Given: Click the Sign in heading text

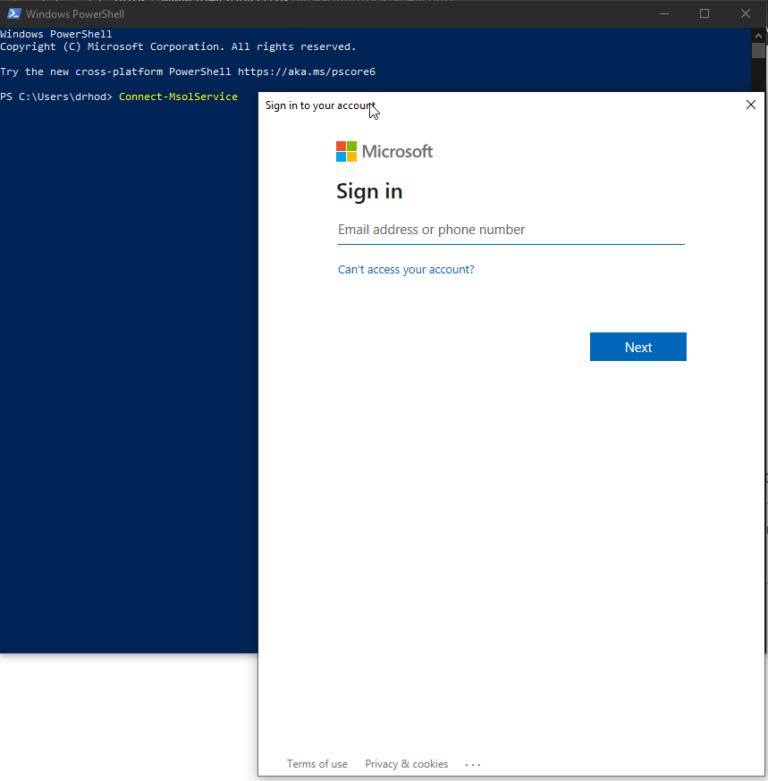Looking at the screenshot, I should [x=369, y=192].
